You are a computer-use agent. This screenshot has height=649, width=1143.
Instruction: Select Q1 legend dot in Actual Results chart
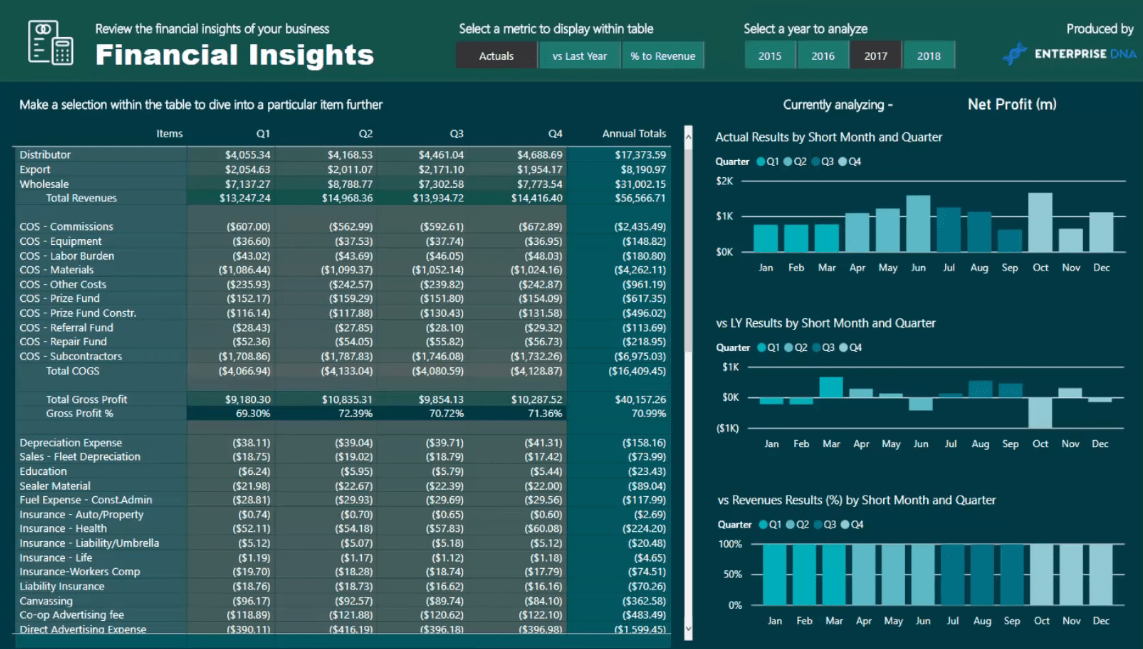point(761,162)
